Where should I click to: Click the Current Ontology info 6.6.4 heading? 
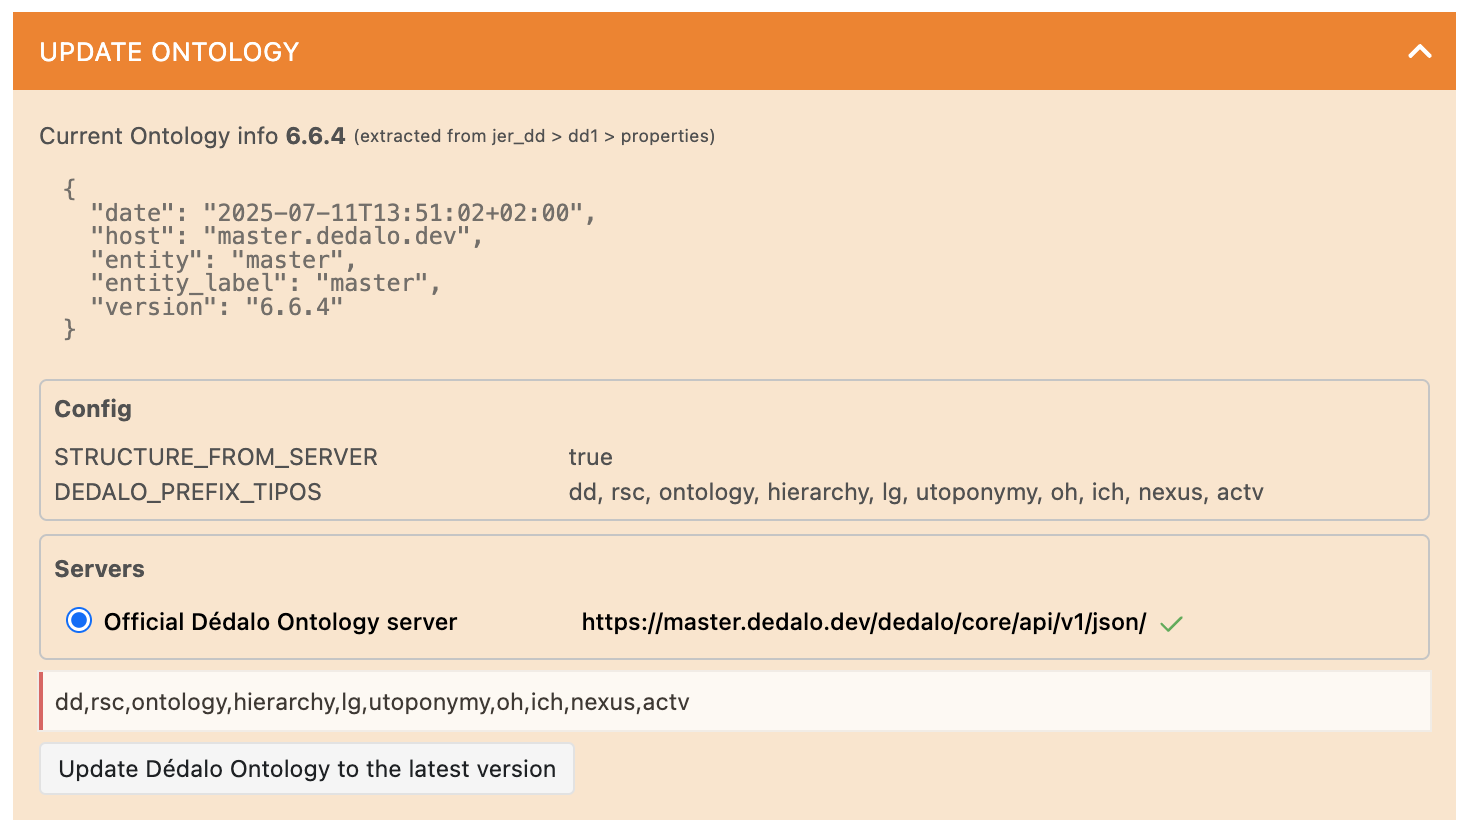point(192,136)
